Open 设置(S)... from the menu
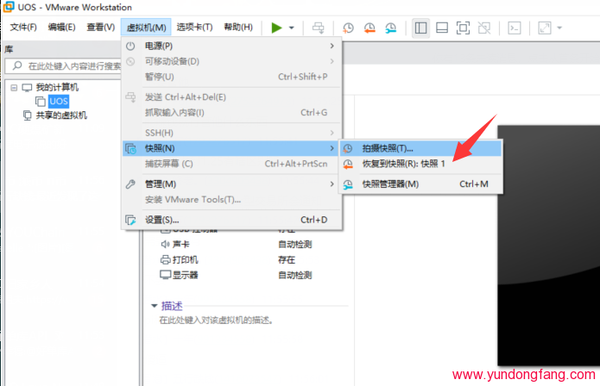 click(x=232, y=220)
